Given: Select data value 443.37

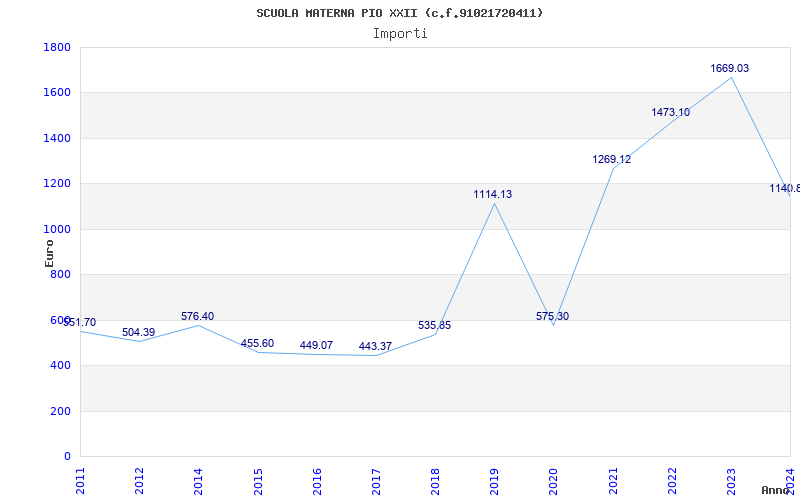Looking at the screenshot, I should click(x=376, y=346).
